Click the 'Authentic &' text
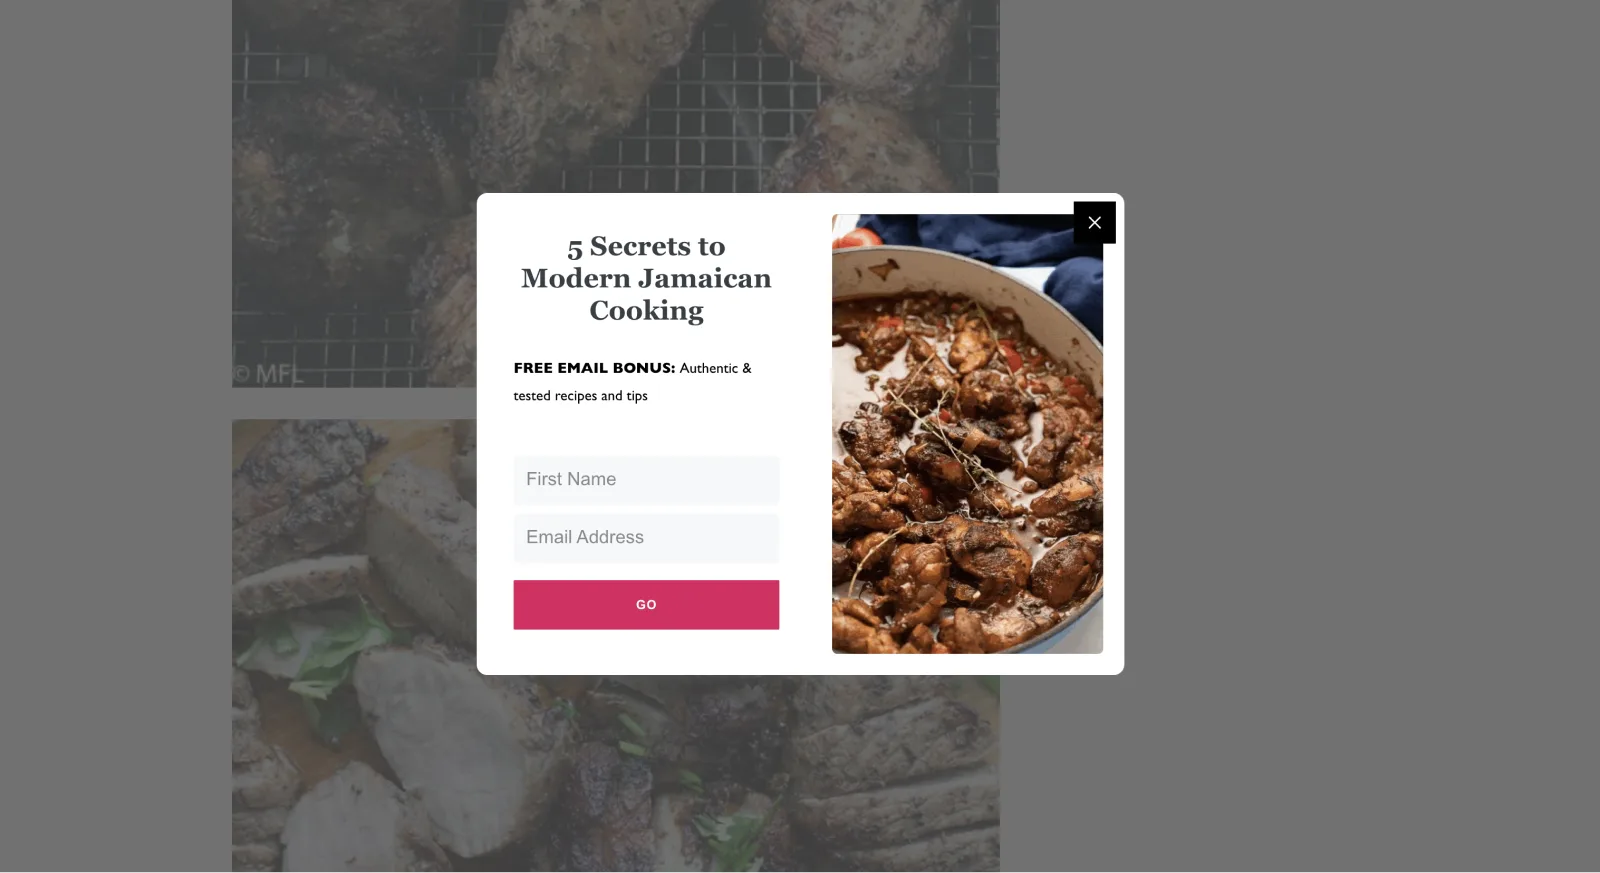1600x873 pixels. click(715, 368)
